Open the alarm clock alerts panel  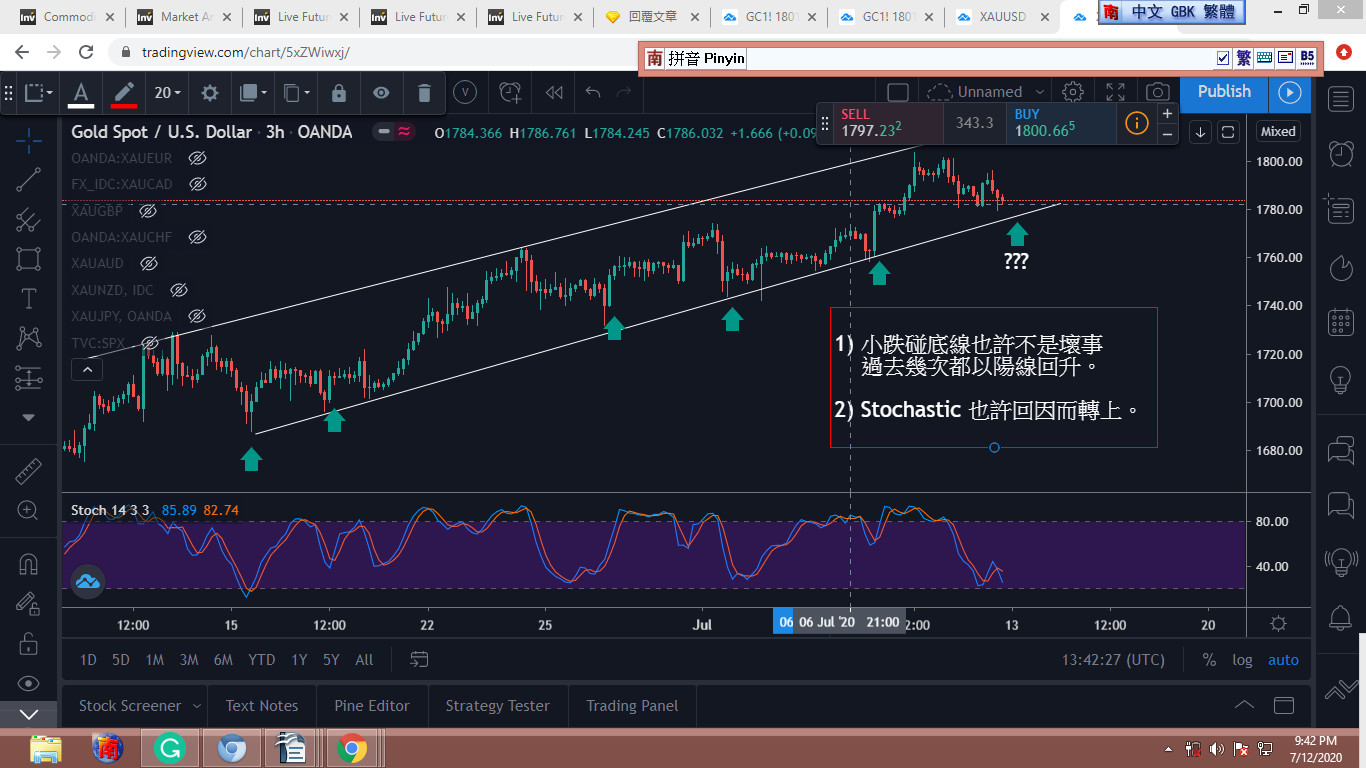[1341, 153]
